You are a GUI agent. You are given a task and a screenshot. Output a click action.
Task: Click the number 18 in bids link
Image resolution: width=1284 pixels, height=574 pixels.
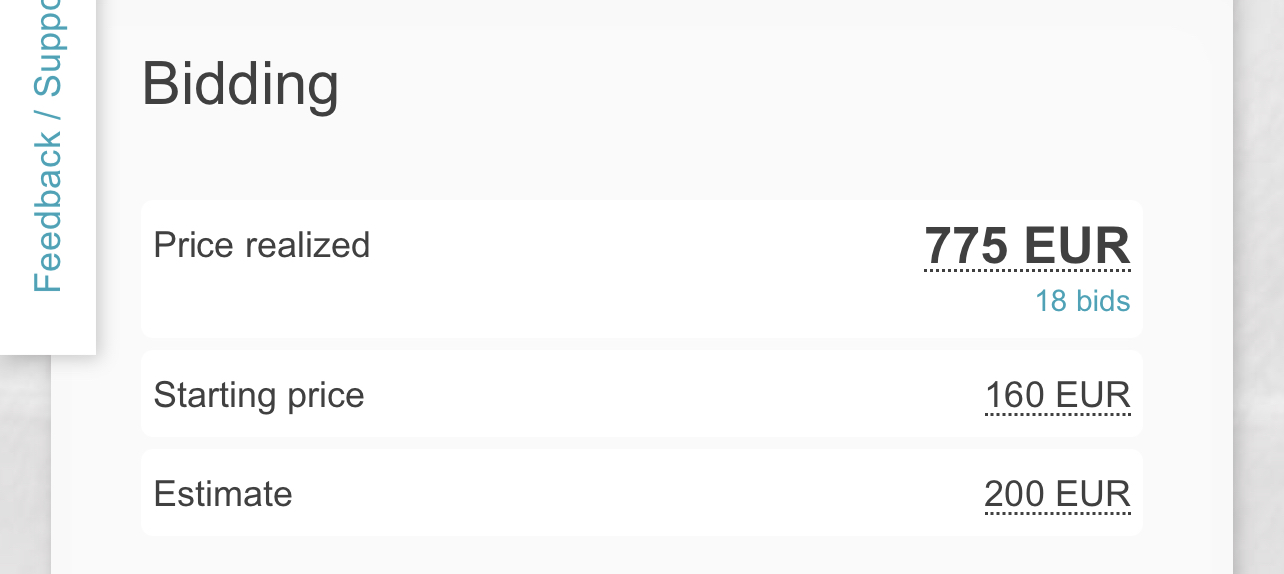click(x=1050, y=301)
